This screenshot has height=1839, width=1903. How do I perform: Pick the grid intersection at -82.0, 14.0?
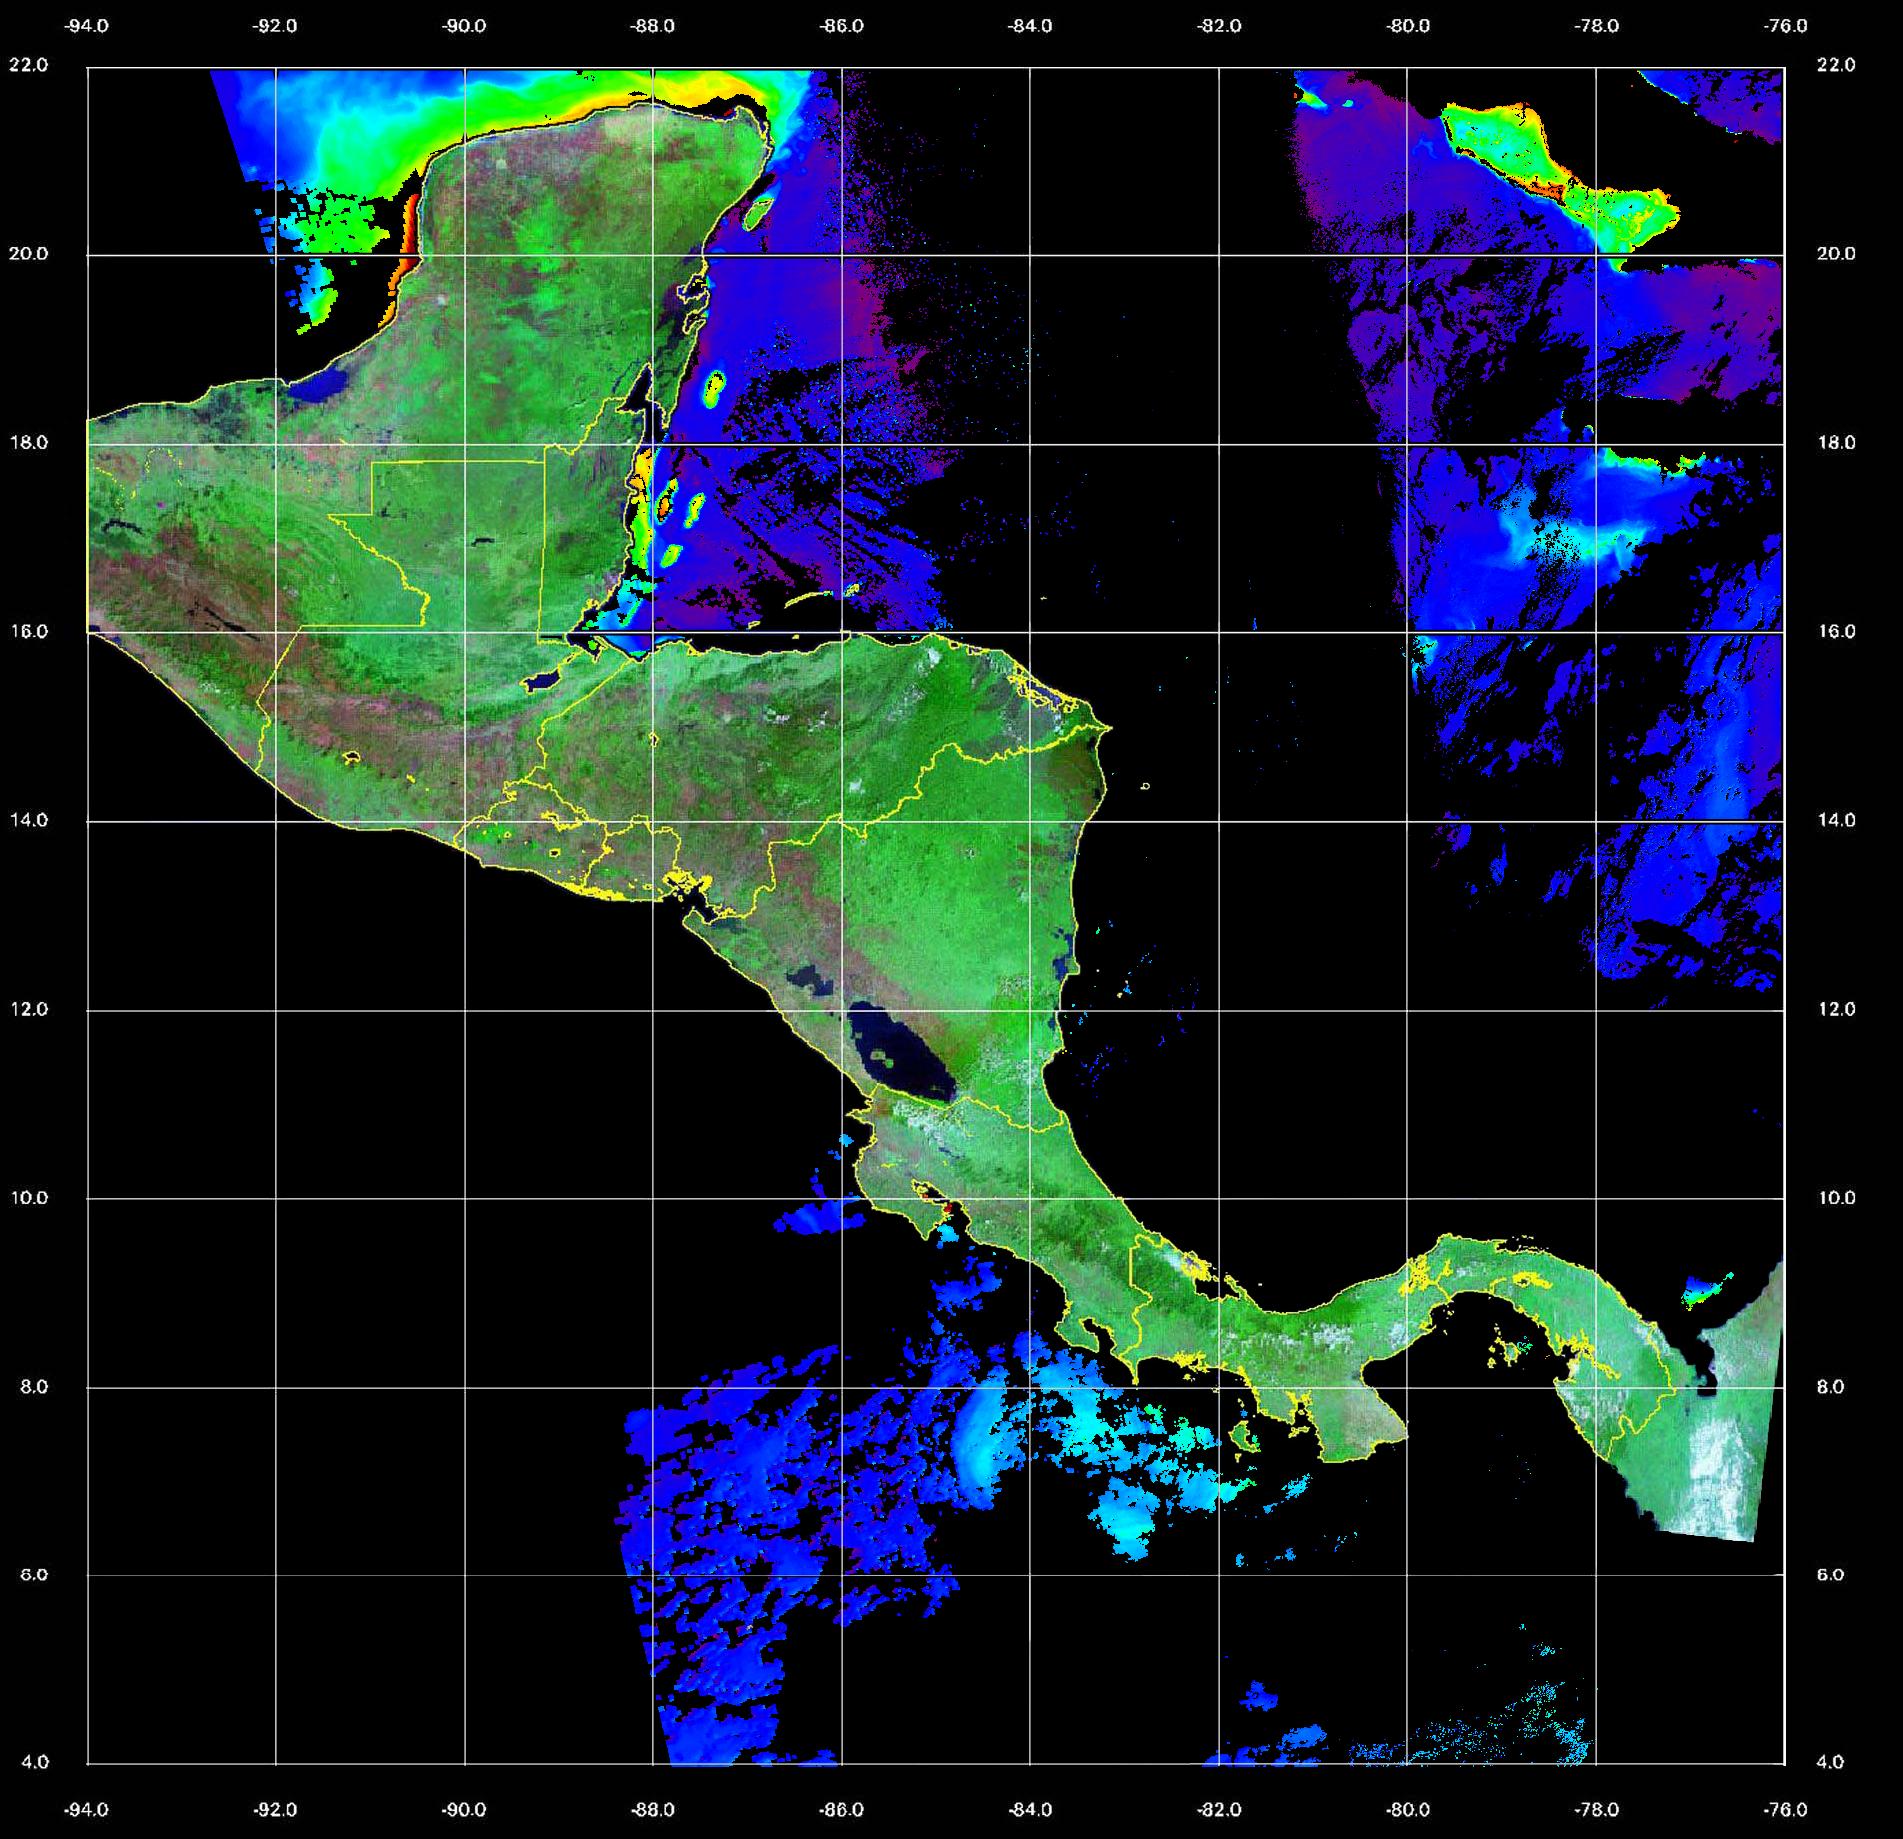1219,822
